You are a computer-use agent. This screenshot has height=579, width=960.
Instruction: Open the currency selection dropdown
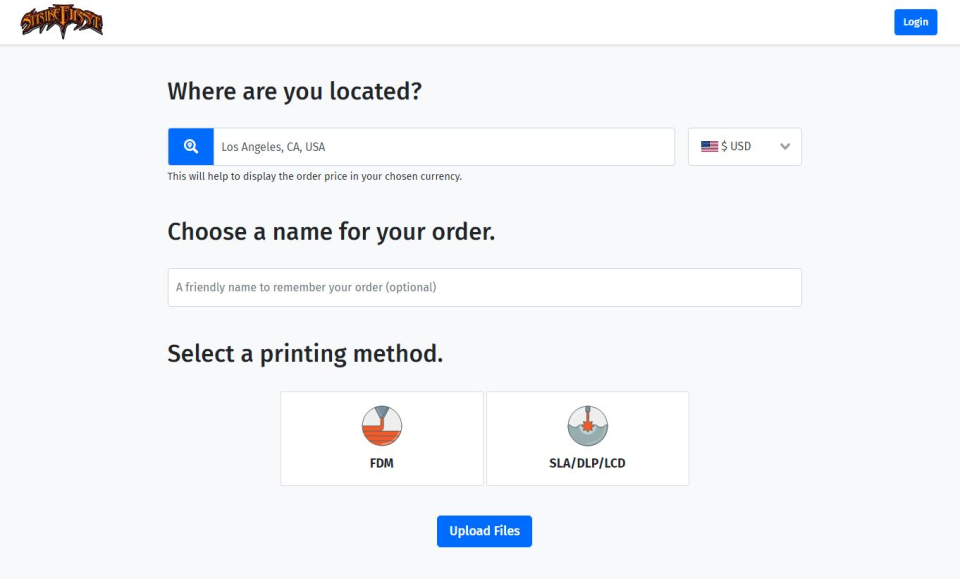(744, 146)
